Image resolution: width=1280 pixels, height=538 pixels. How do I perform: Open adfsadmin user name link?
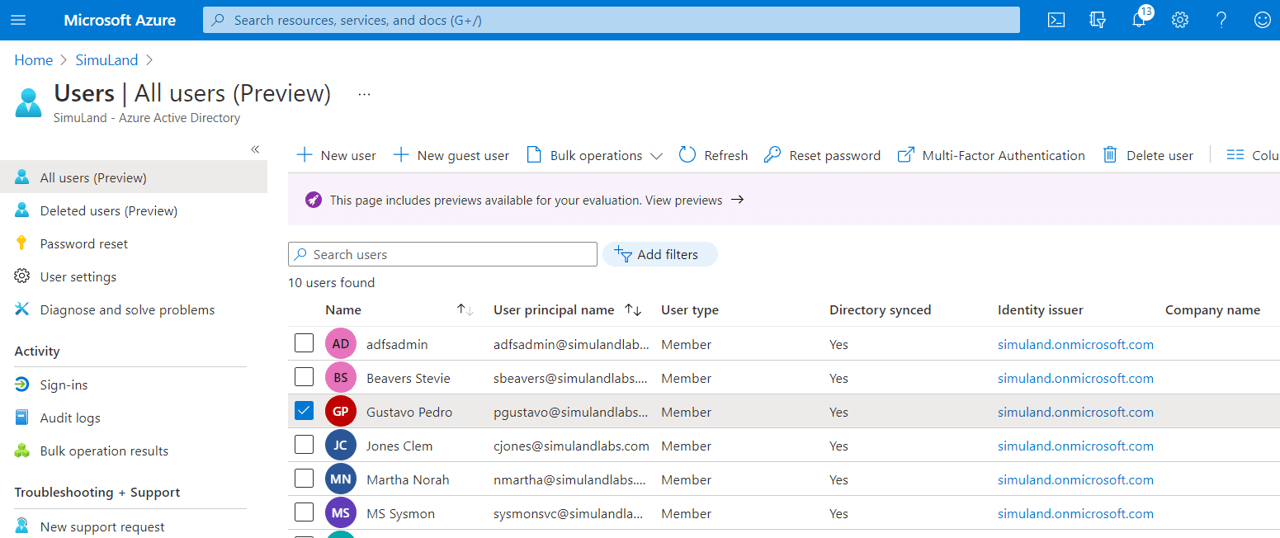coord(397,344)
